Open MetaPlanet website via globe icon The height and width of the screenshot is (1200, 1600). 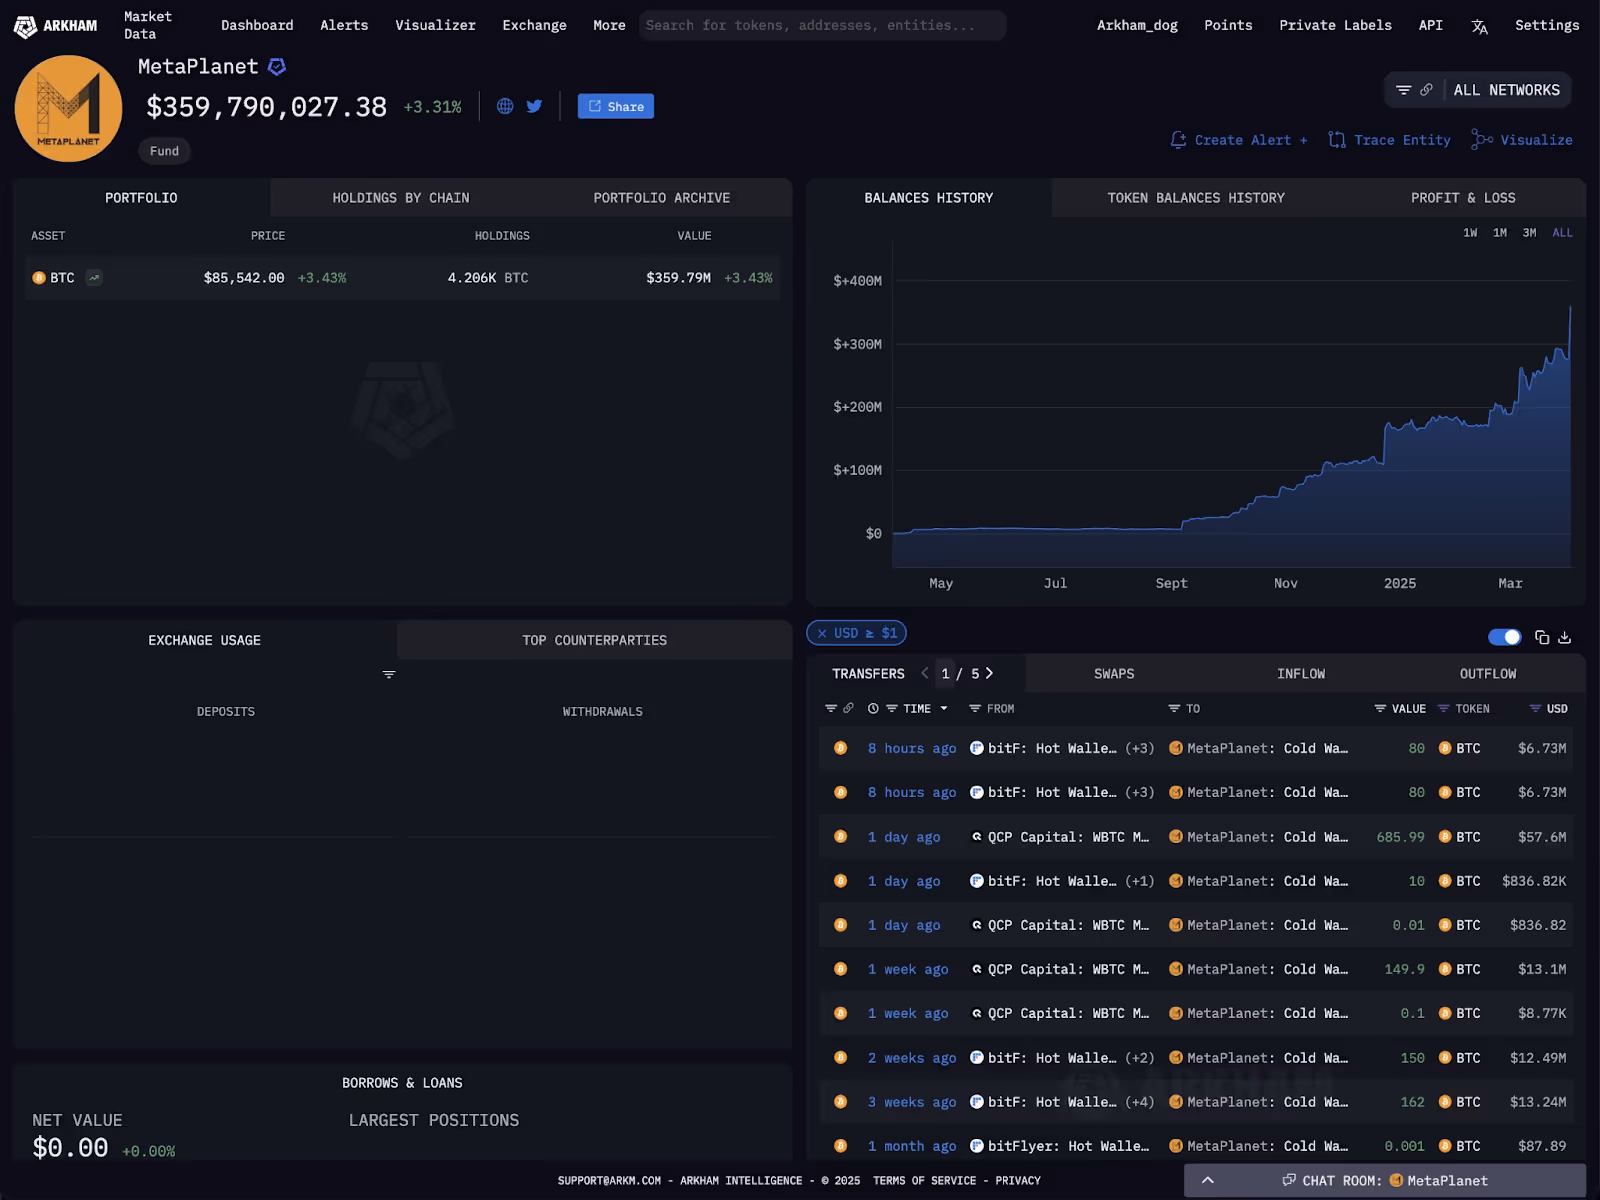click(x=505, y=106)
